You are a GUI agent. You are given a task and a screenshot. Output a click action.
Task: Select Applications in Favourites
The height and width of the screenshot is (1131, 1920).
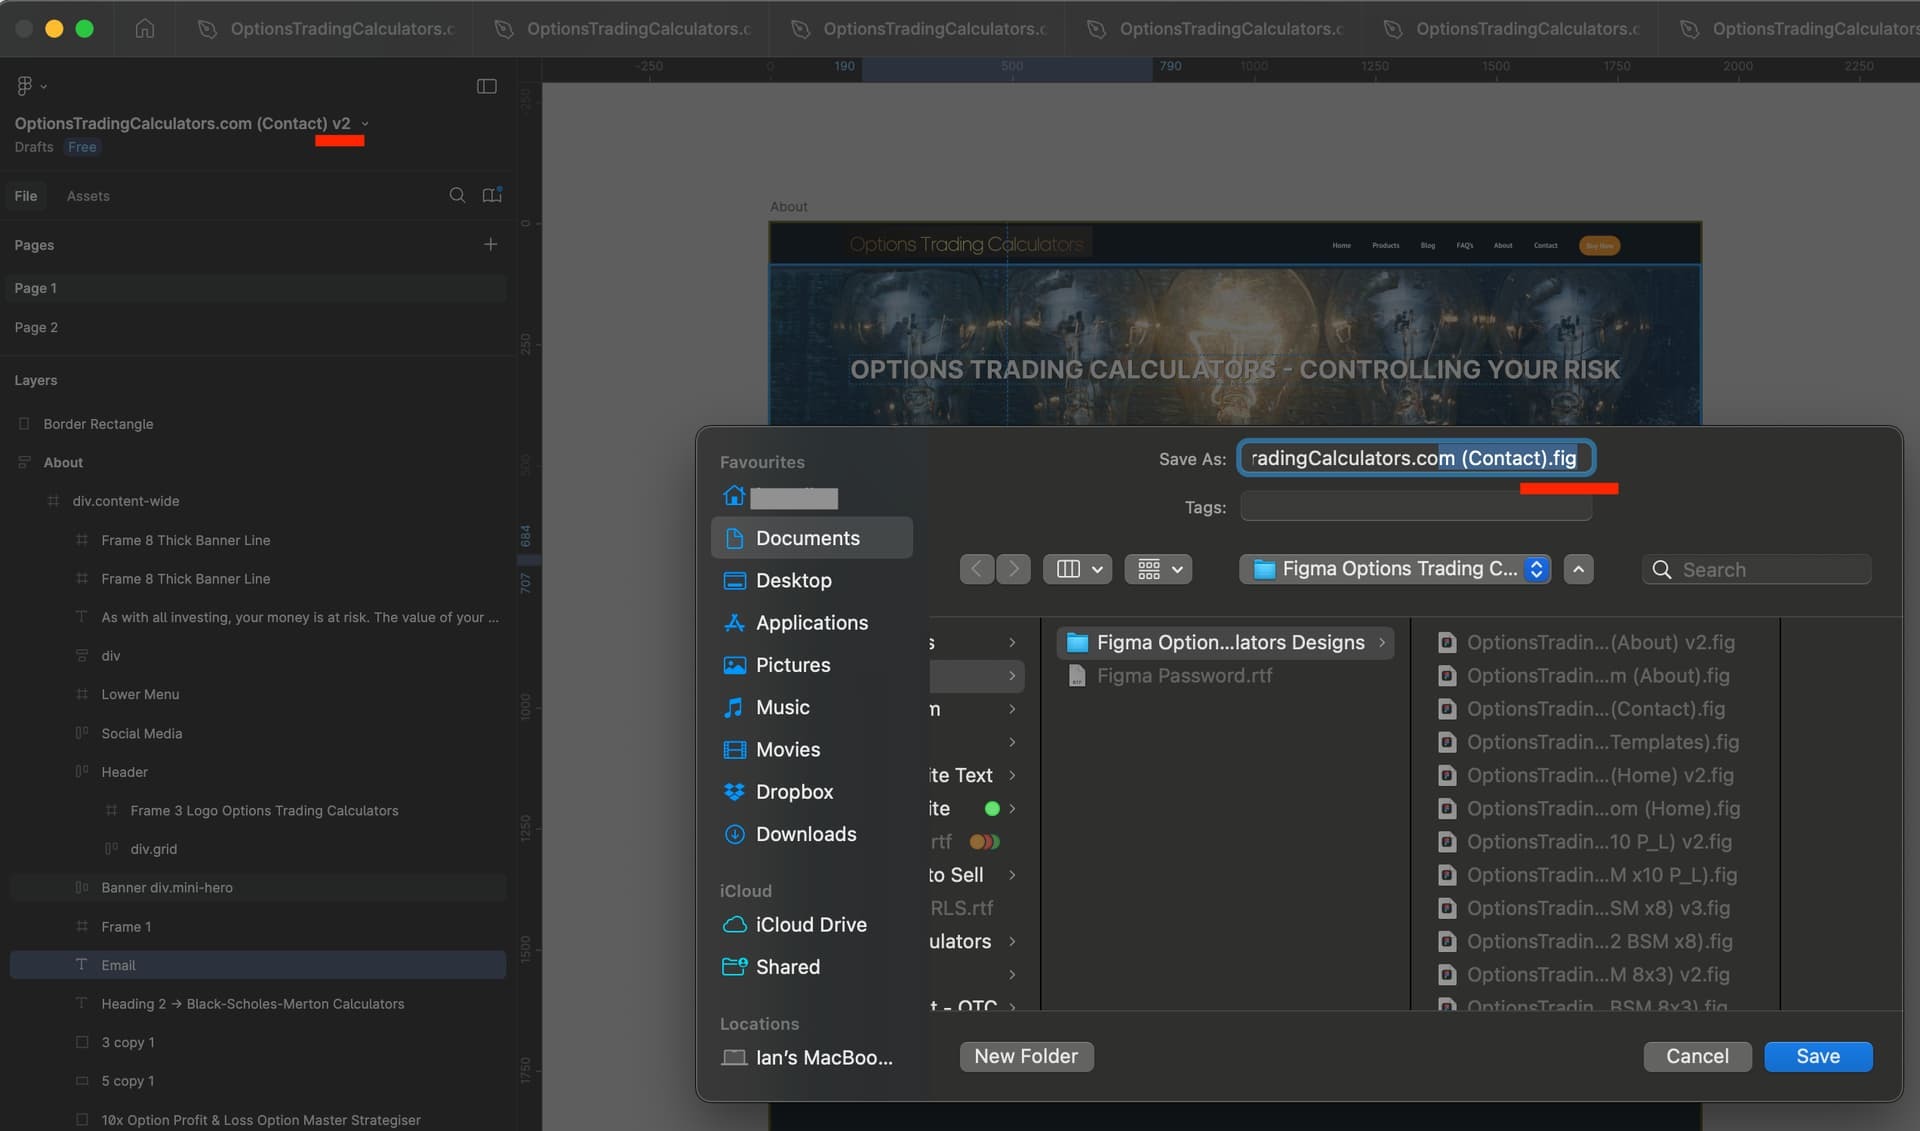click(x=812, y=622)
